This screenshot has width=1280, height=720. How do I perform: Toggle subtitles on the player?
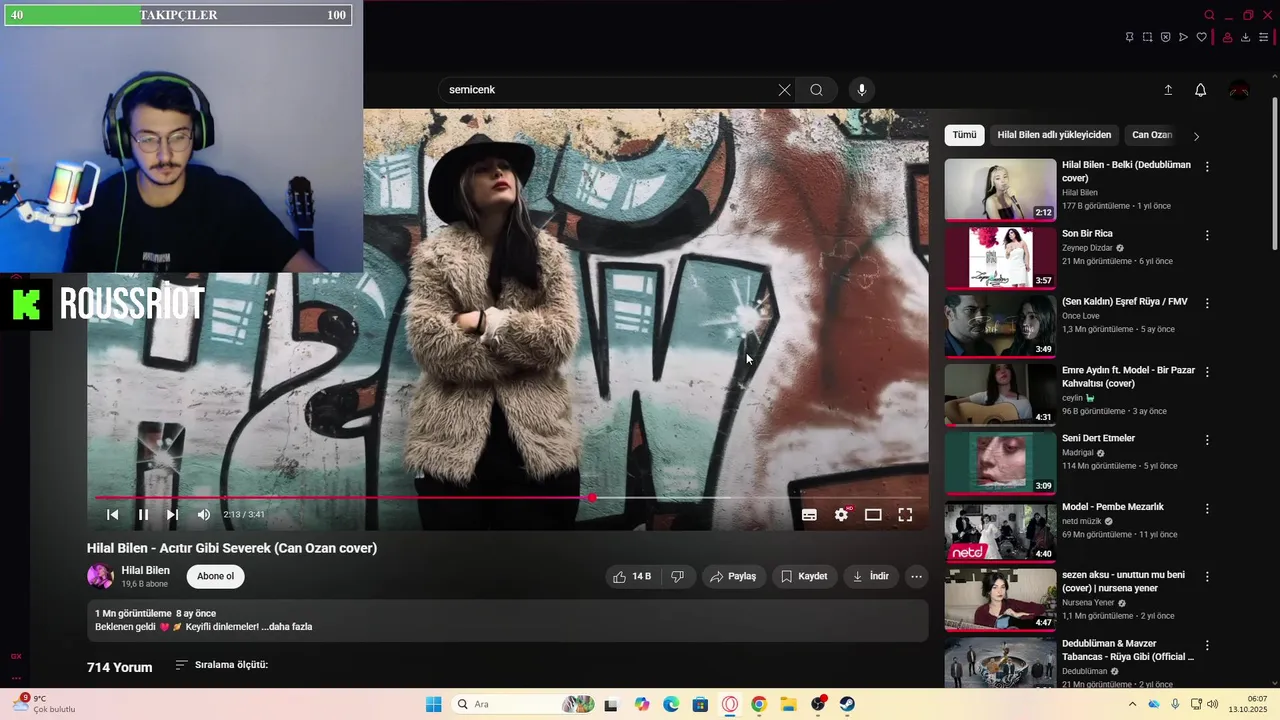tap(809, 515)
